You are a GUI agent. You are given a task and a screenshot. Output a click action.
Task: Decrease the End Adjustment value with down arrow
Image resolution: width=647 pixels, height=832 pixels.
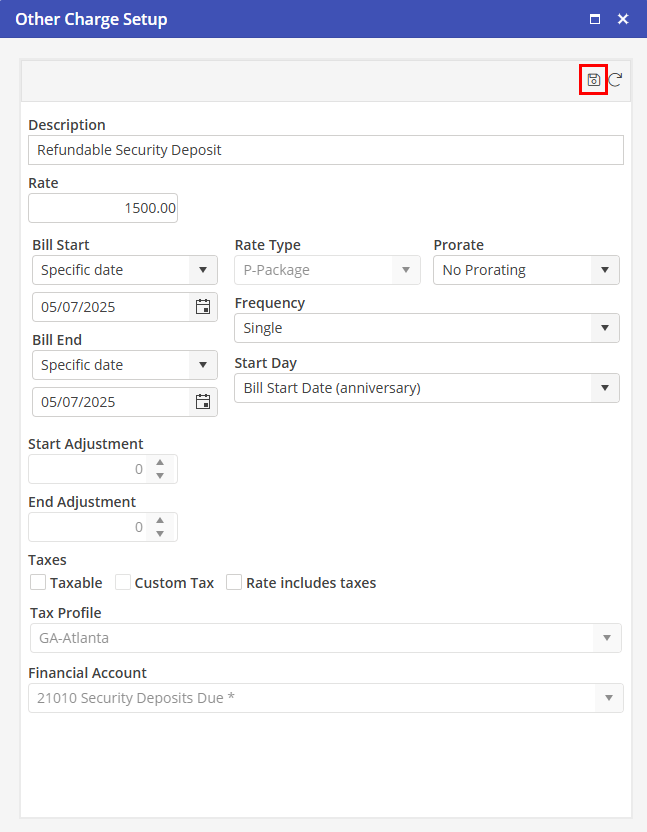pyautogui.click(x=160, y=533)
